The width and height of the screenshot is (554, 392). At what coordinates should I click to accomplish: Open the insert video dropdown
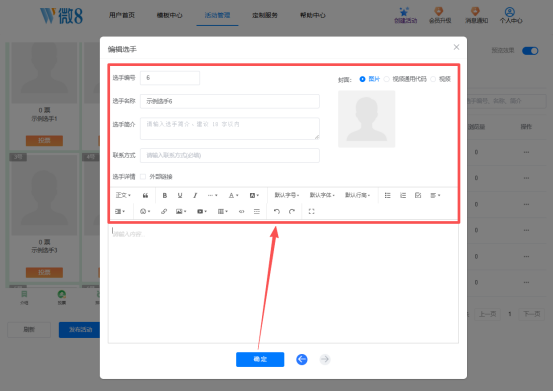coord(202,211)
